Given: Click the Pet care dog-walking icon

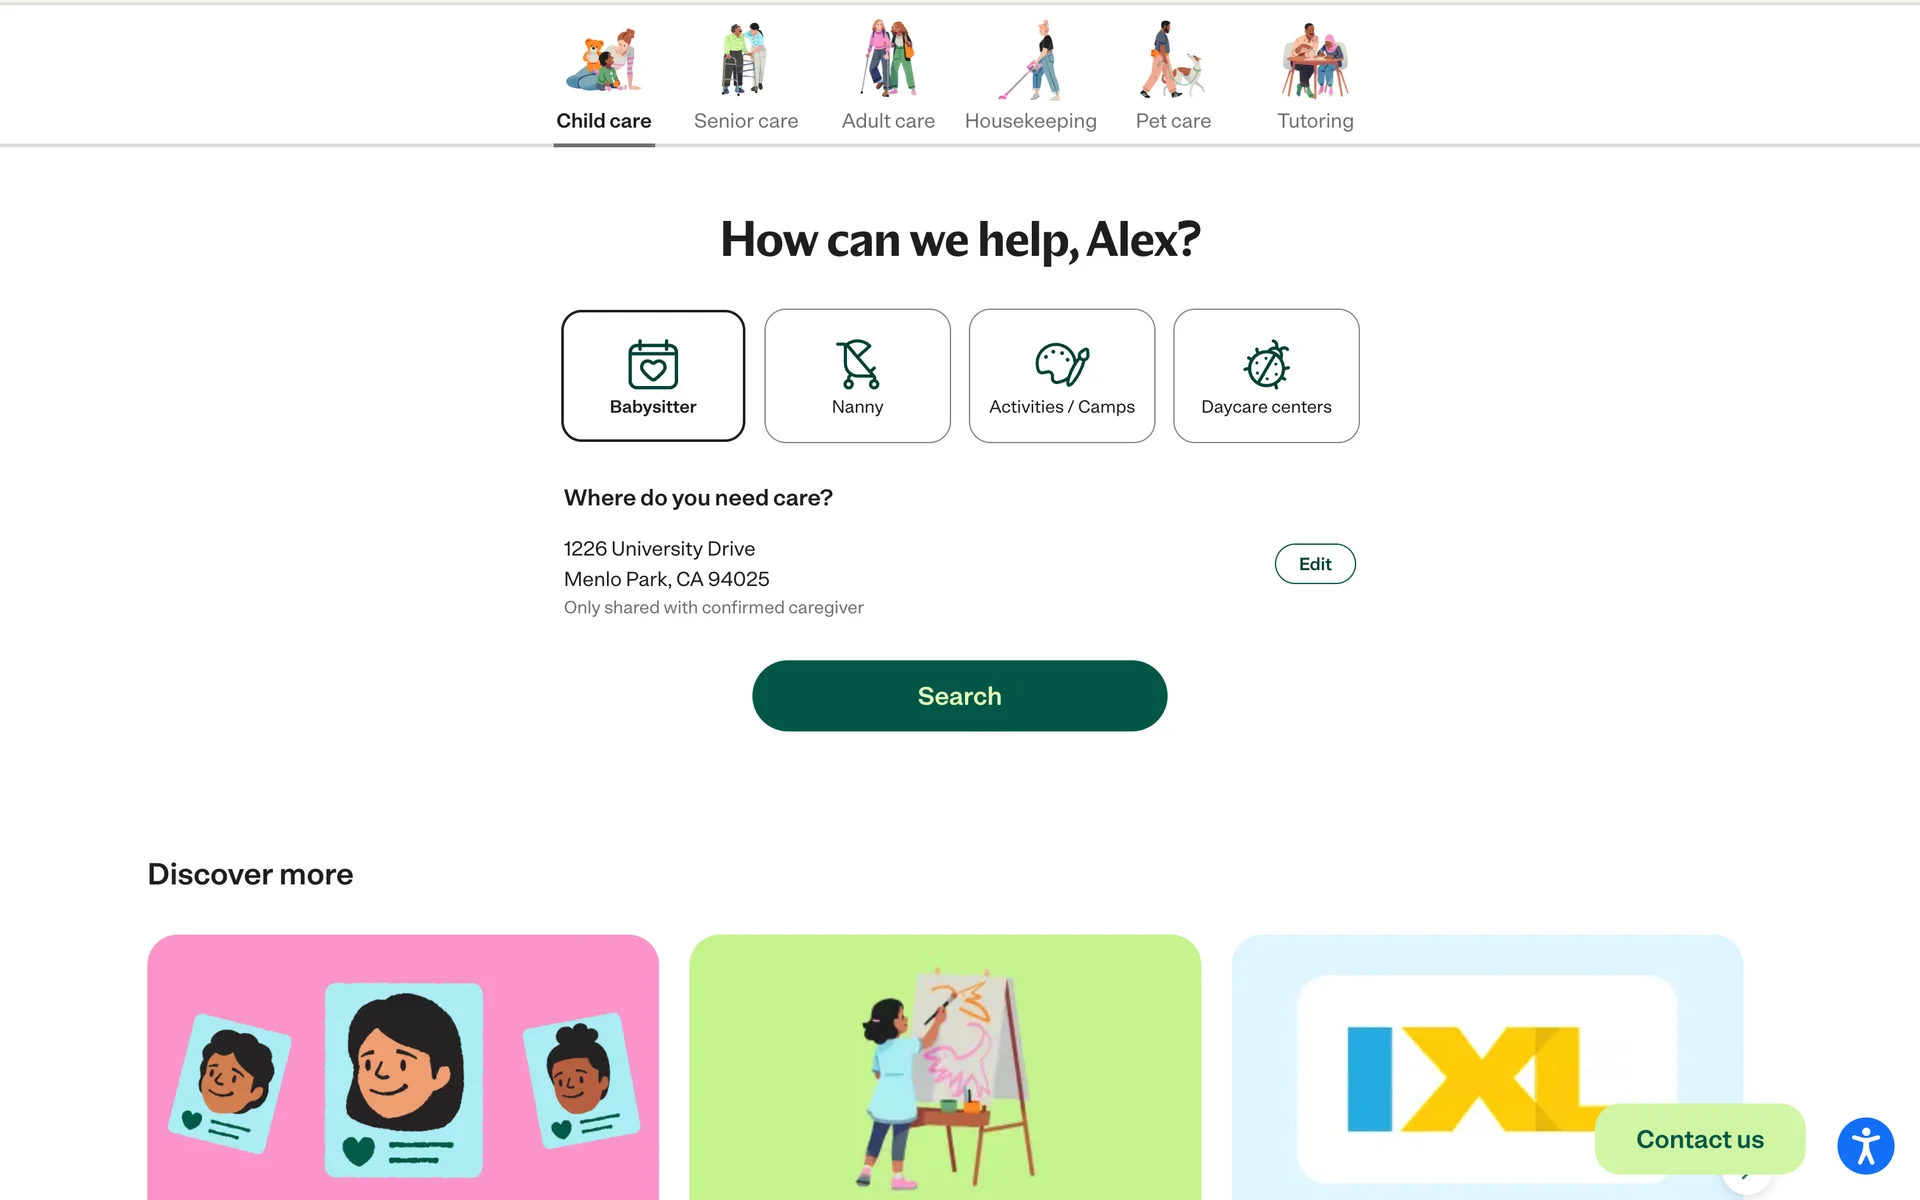Looking at the screenshot, I should tap(1172, 59).
